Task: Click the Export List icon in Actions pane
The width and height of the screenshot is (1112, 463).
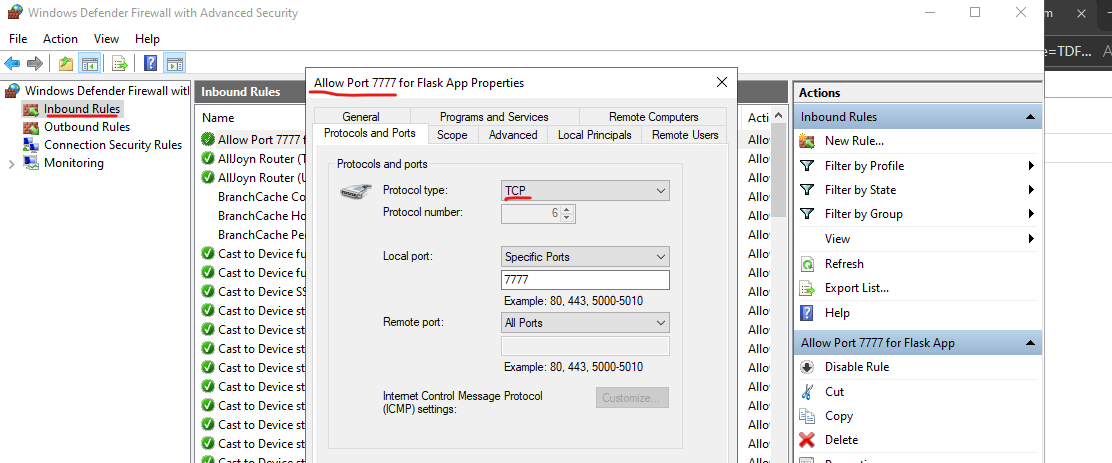Action: pos(807,289)
